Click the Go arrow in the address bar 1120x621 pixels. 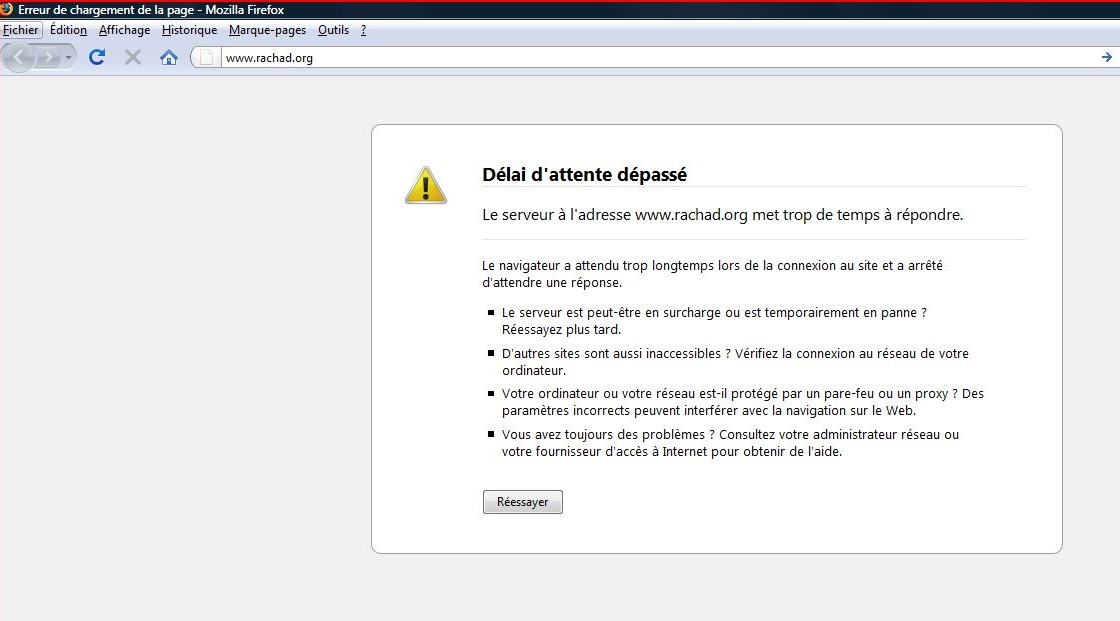(x=1106, y=57)
